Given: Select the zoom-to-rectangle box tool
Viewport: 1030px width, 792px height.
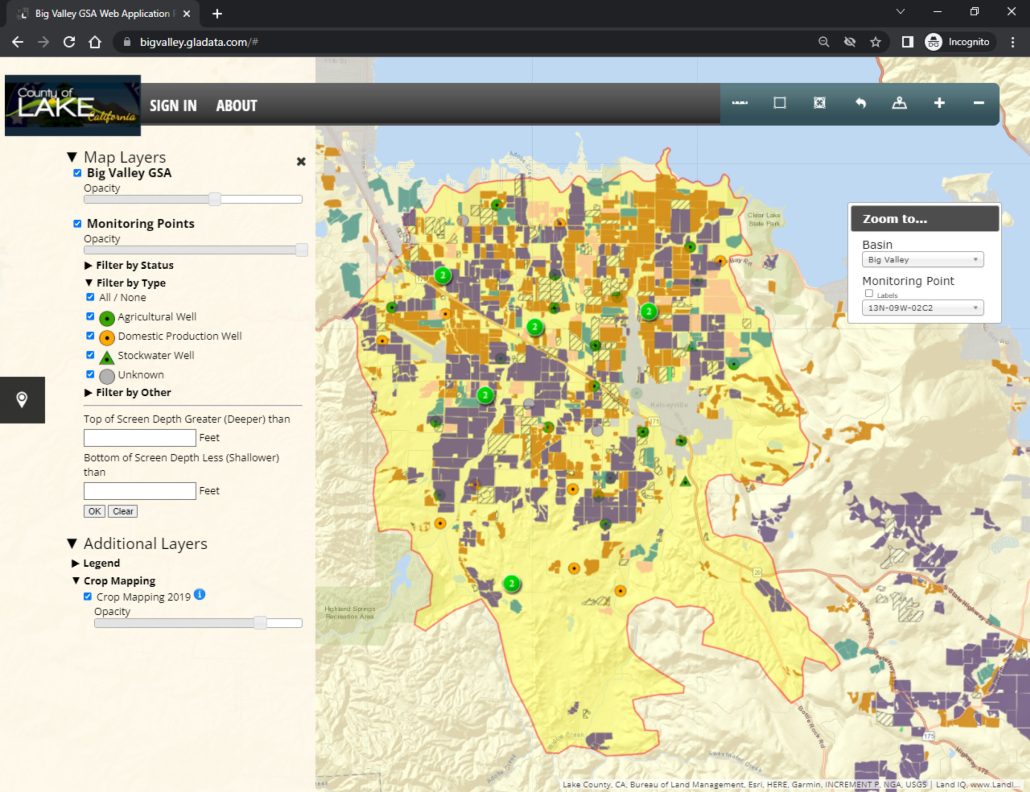Looking at the screenshot, I should pos(780,103).
